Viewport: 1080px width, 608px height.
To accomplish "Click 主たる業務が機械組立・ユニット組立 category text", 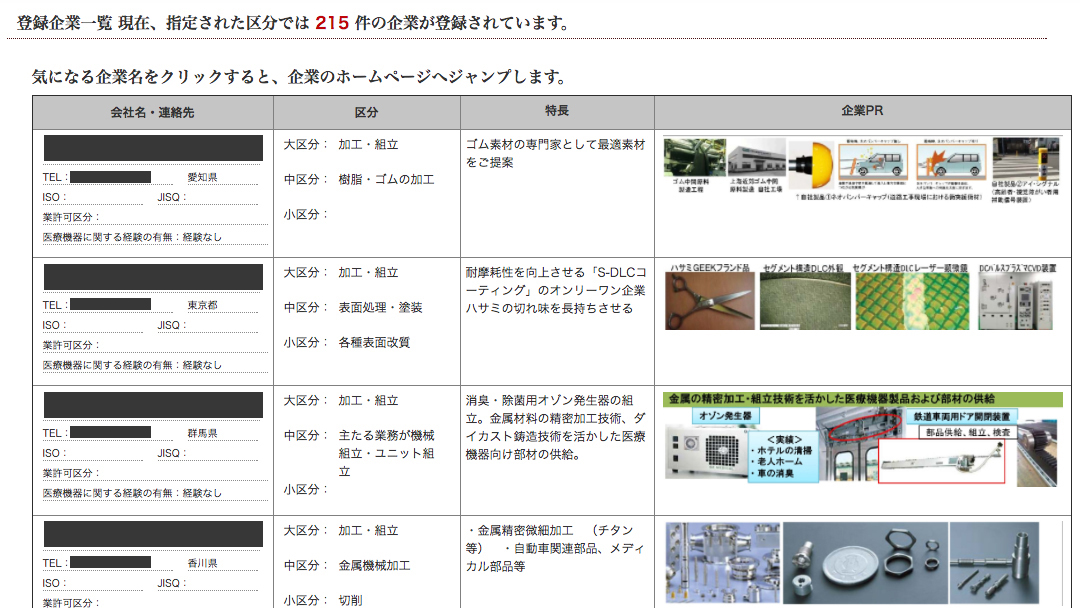I will point(386,453).
